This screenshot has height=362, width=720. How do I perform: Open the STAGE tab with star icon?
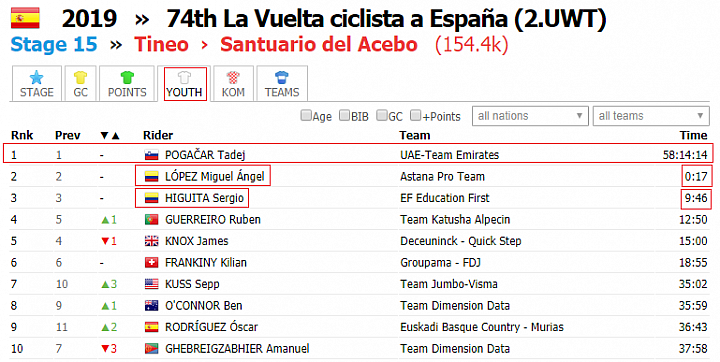[x=36, y=84]
